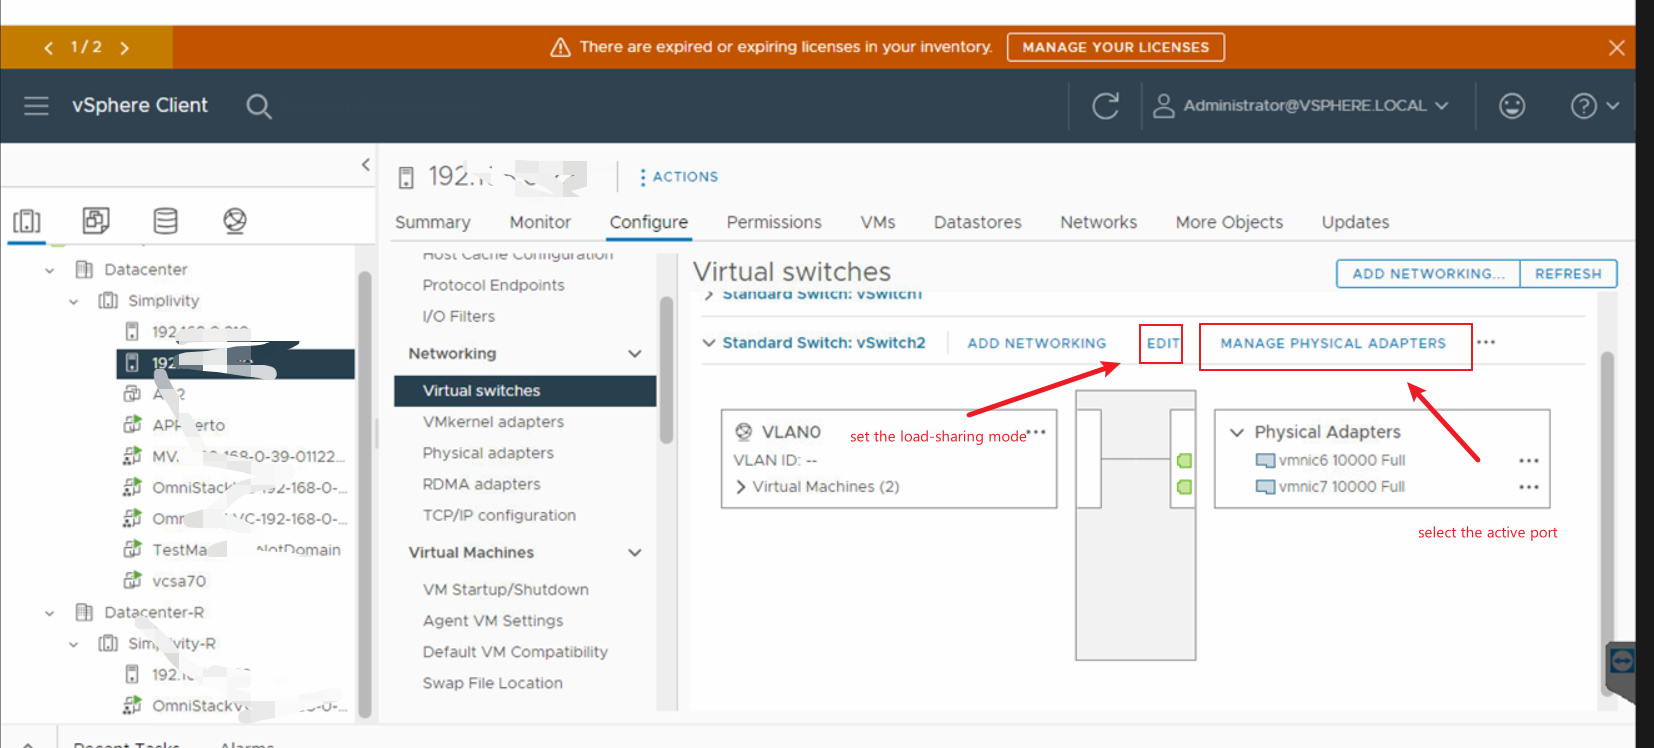Collapse the Virtual Machines section
Screen dimensions: 1654x748
634,553
